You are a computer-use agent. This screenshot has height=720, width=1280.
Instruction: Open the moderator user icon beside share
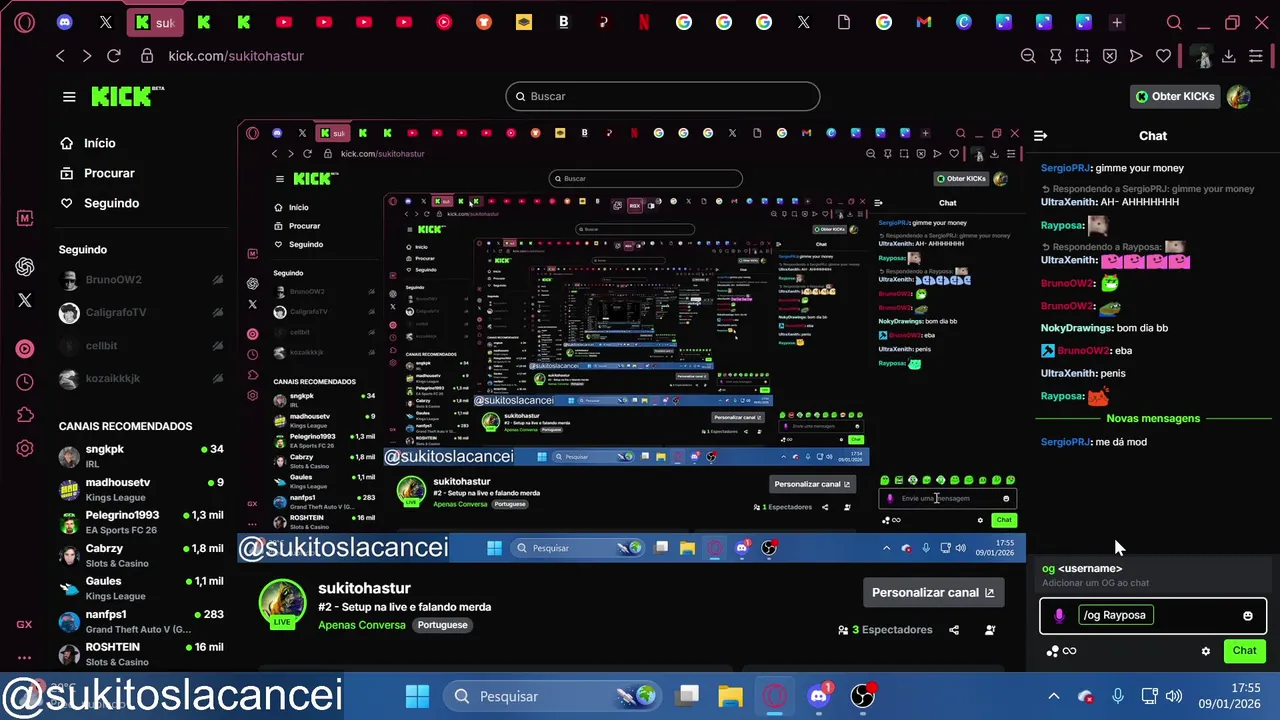click(x=990, y=630)
